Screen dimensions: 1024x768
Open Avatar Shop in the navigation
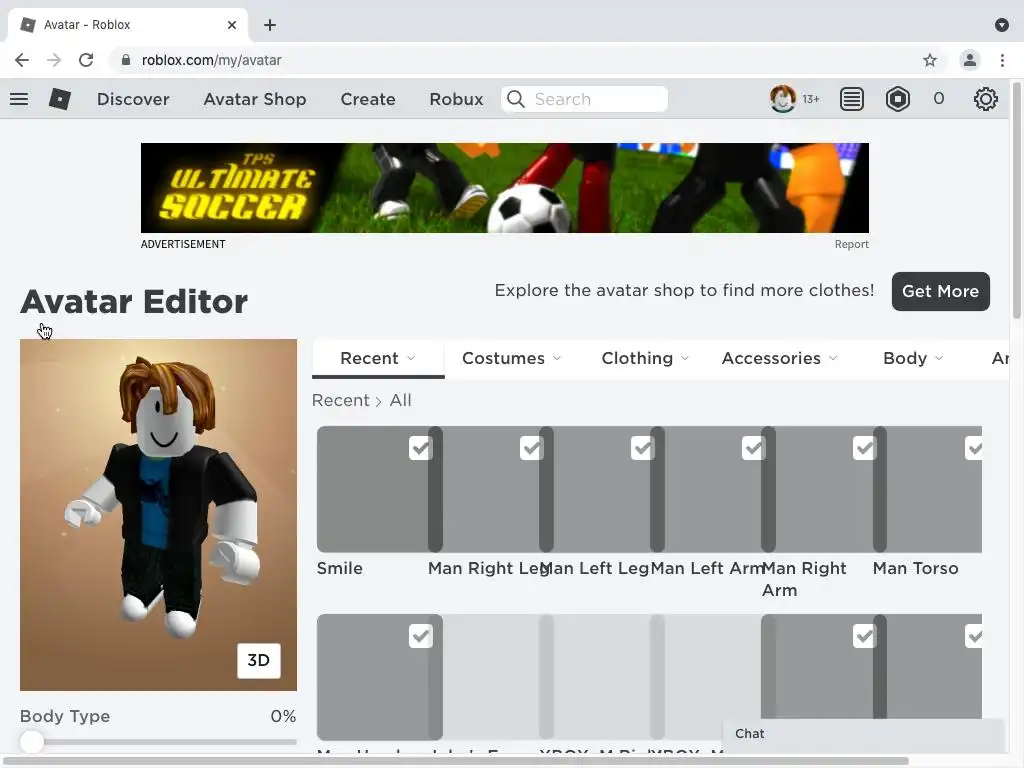point(255,99)
